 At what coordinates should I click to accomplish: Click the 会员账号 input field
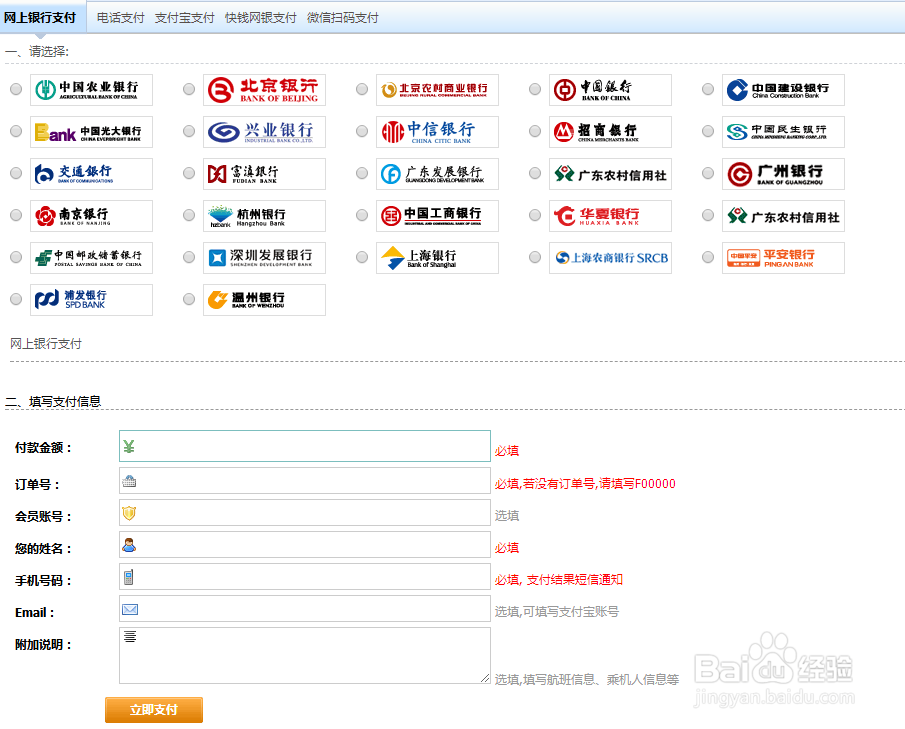point(305,513)
